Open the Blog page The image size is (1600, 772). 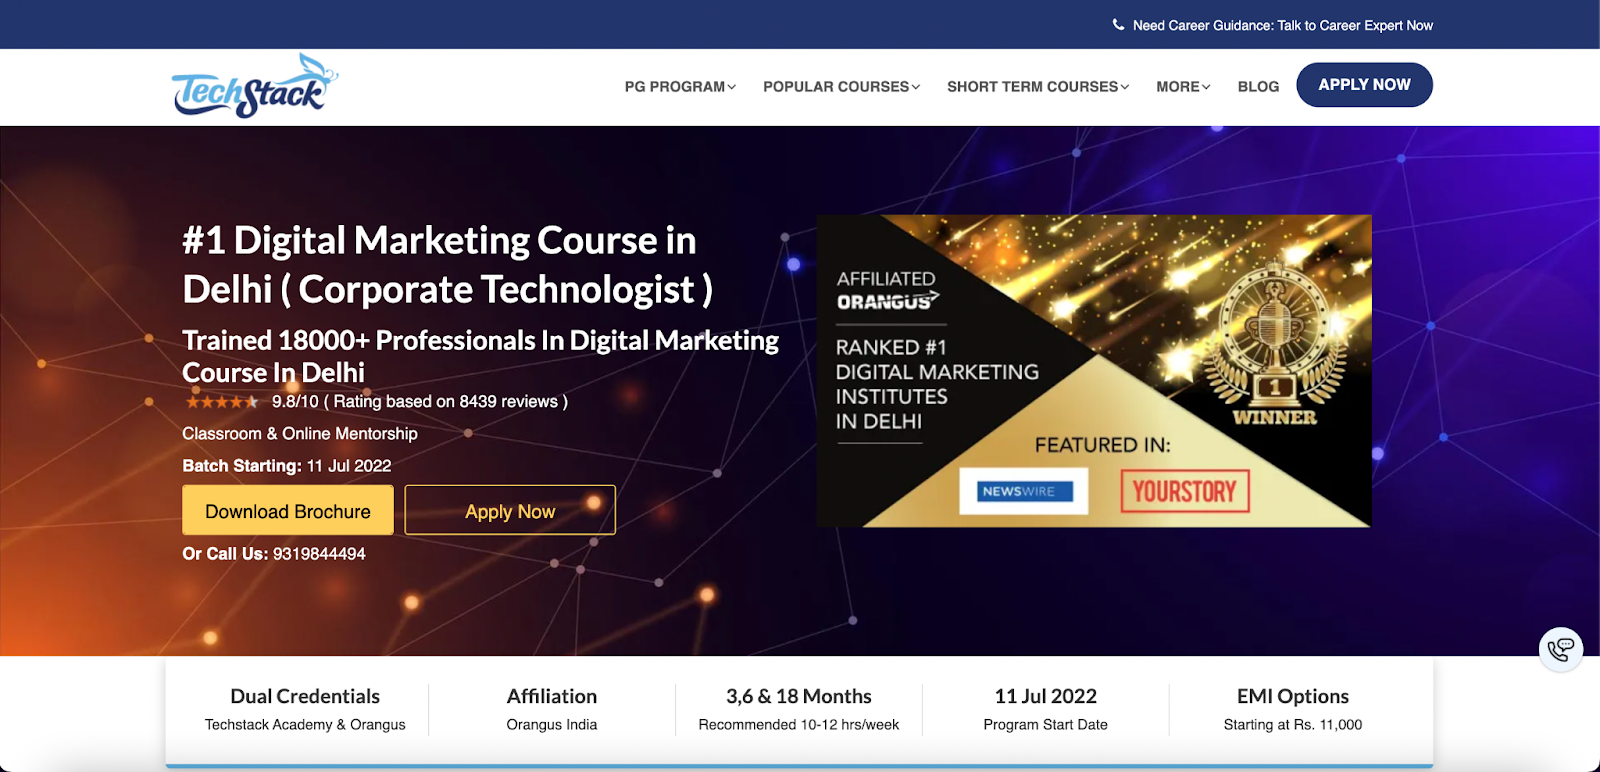(1258, 87)
